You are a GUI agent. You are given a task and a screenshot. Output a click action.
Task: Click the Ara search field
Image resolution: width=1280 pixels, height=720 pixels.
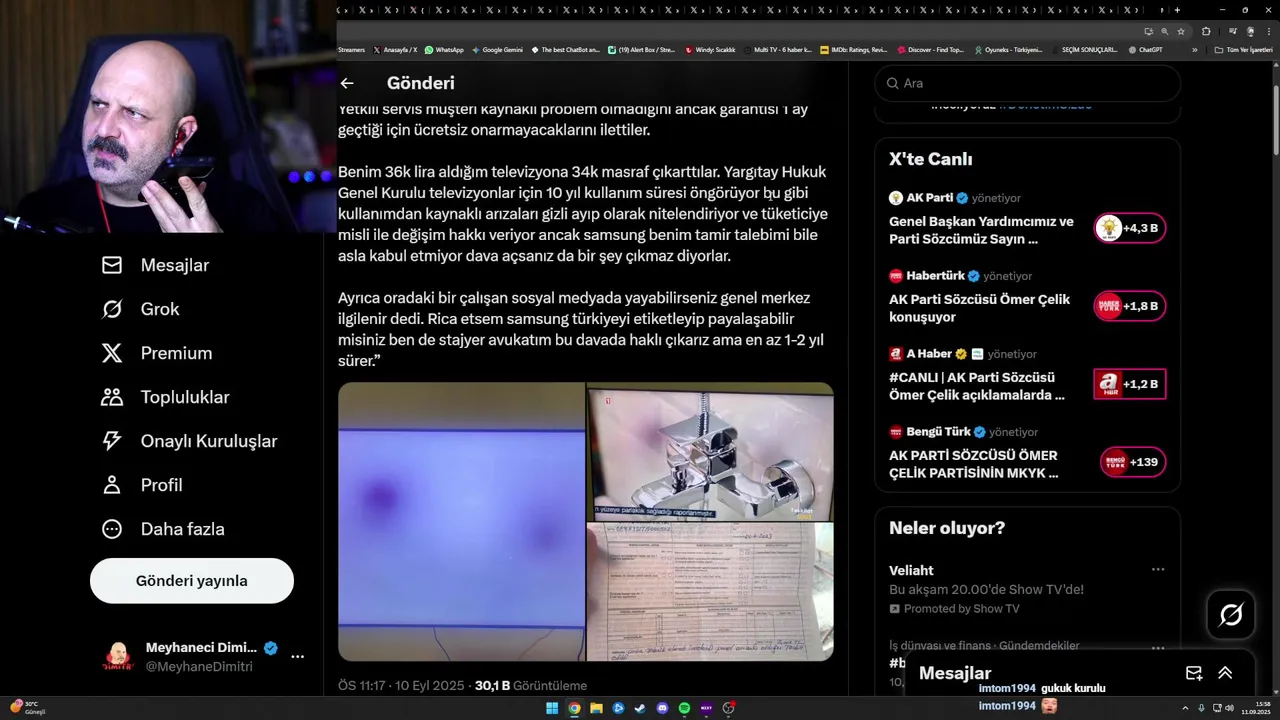tap(1028, 83)
